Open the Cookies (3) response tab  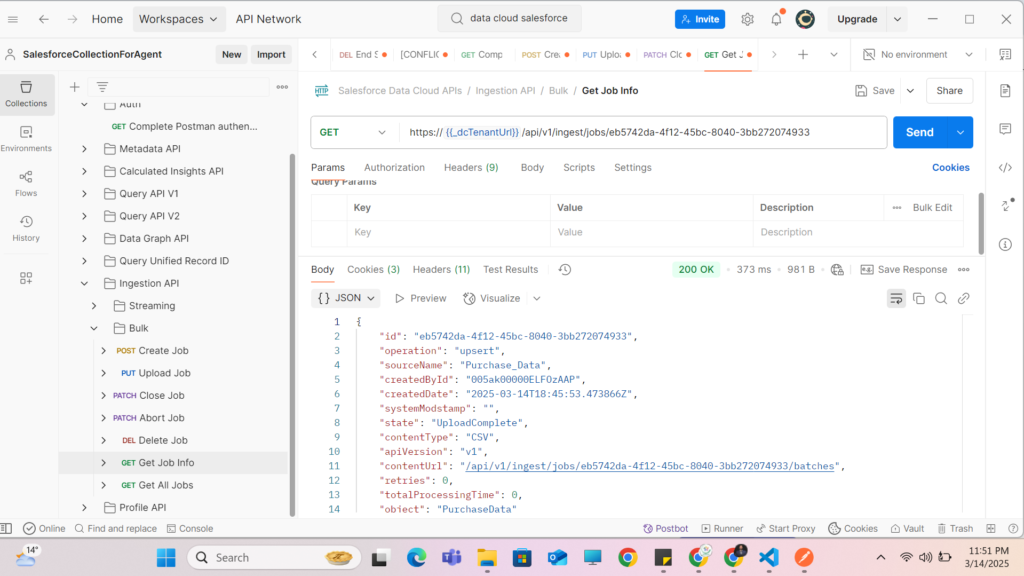pos(374,269)
